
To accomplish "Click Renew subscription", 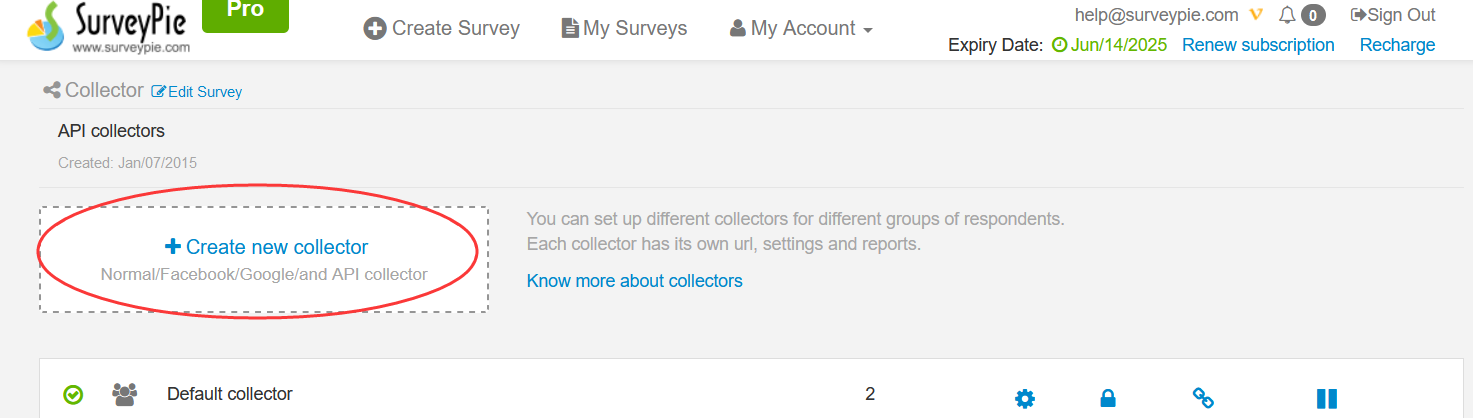I will (x=1258, y=45).
